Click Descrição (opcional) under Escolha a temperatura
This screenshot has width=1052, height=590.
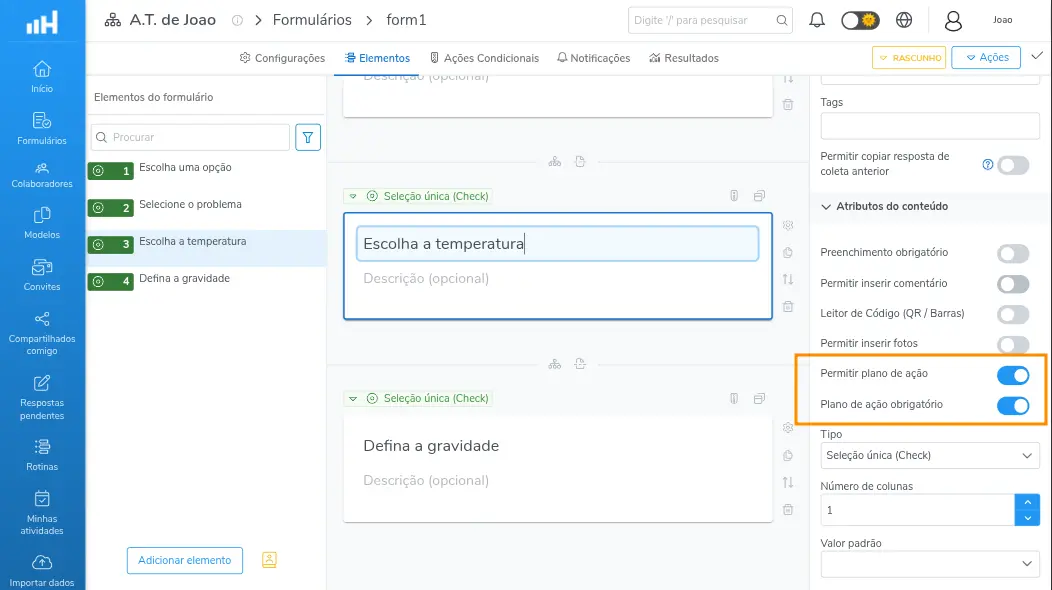pyautogui.click(x=426, y=279)
